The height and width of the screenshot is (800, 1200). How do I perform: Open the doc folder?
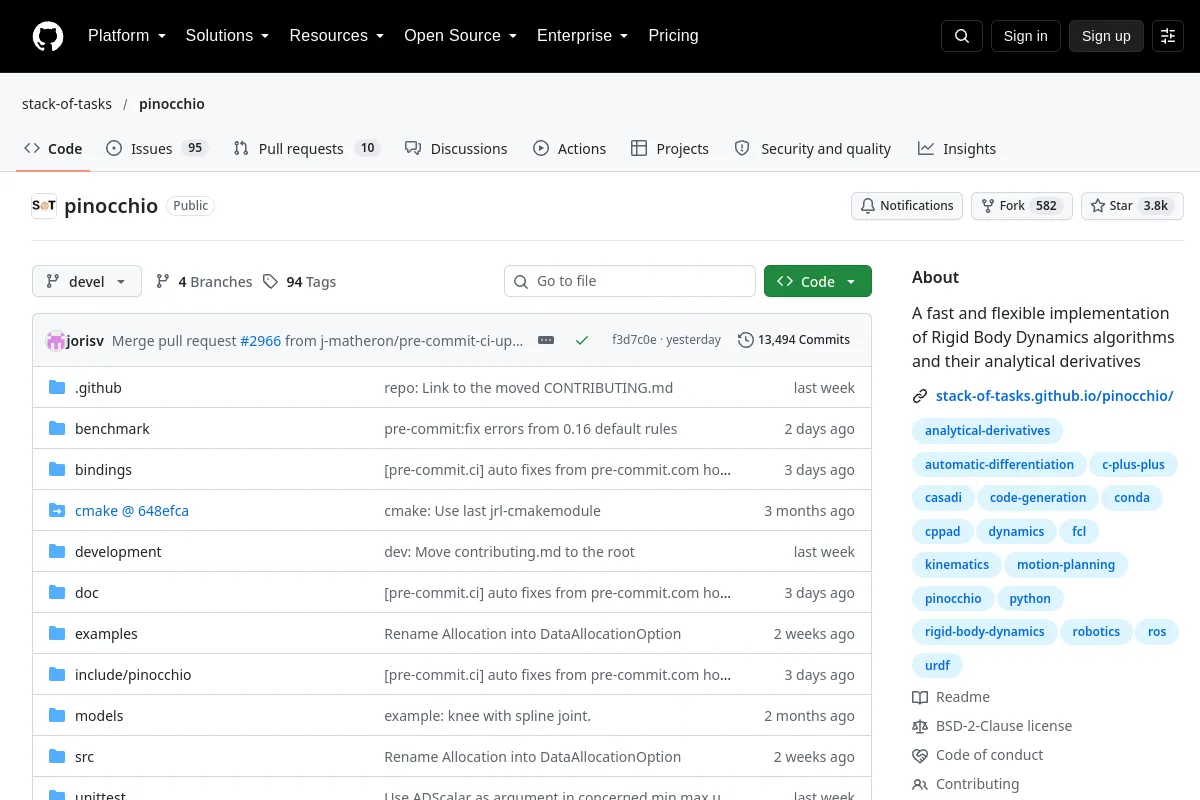tap(87, 593)
